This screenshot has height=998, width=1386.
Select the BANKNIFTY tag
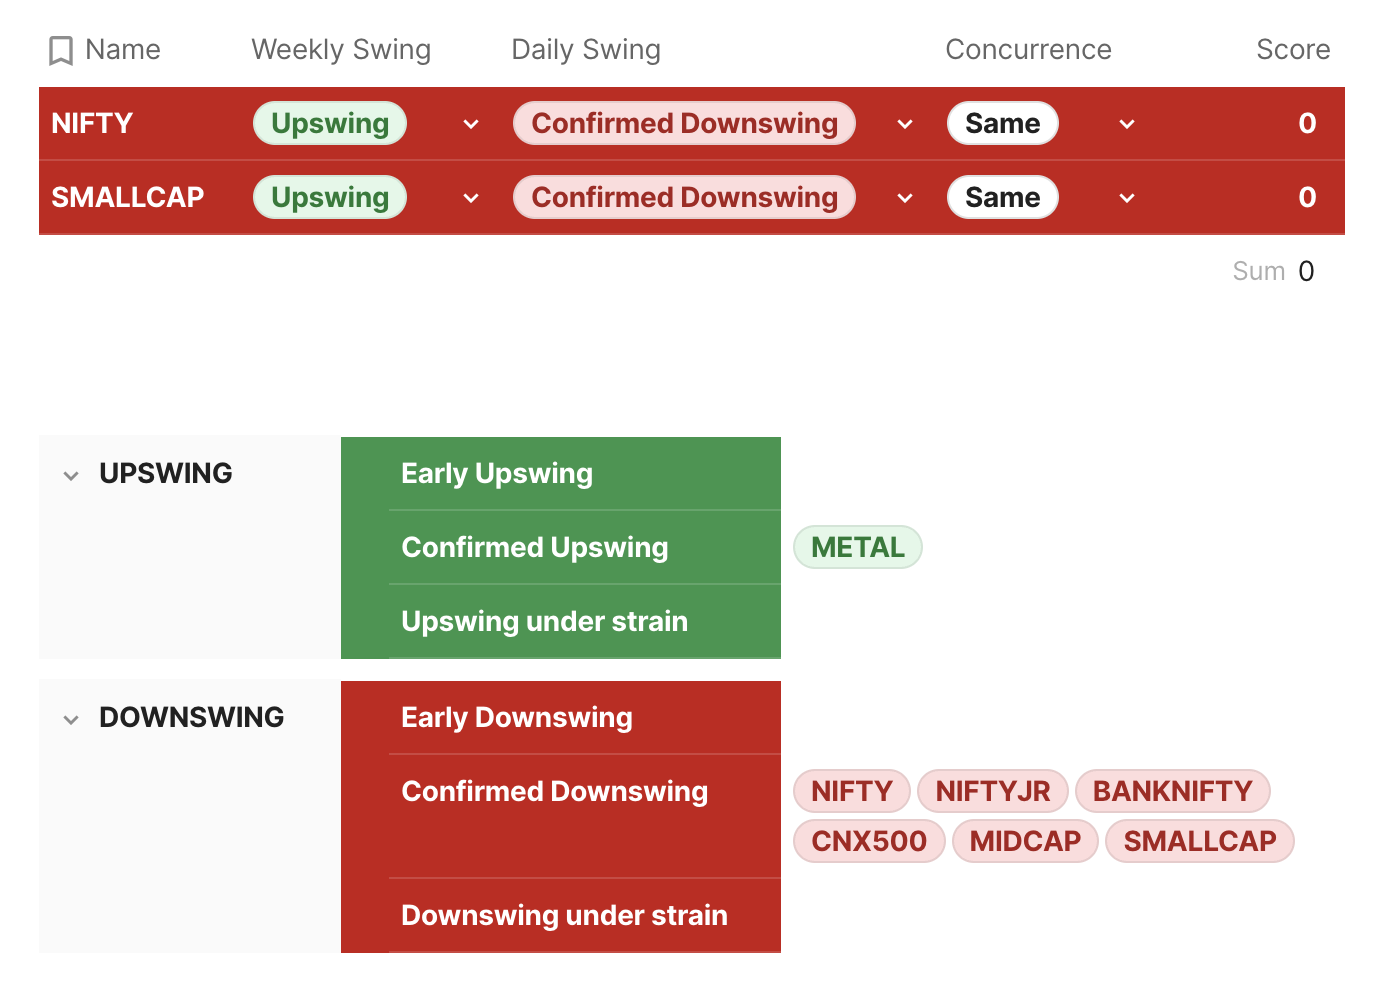click(1173, 791)
